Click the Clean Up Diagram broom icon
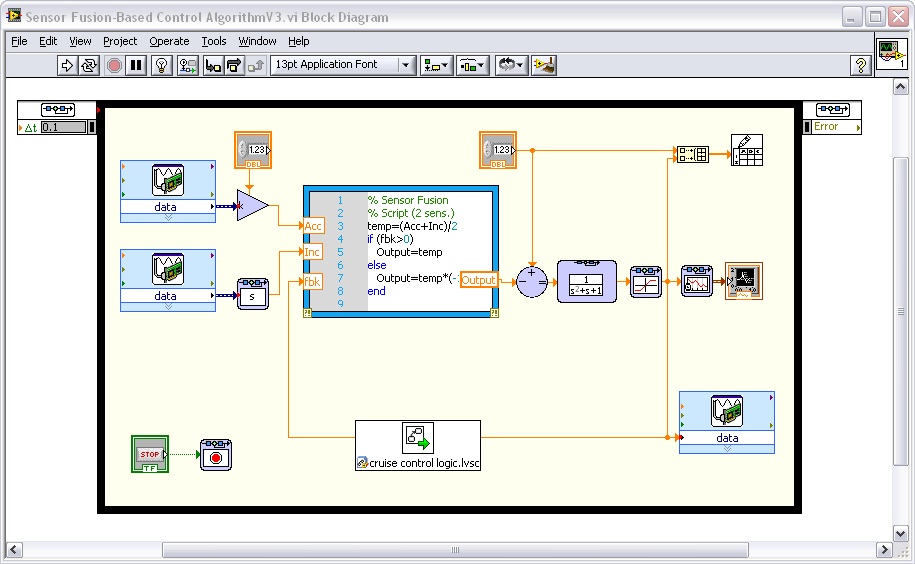The height and width of the screenshot is (564, 915). point(544,65)
